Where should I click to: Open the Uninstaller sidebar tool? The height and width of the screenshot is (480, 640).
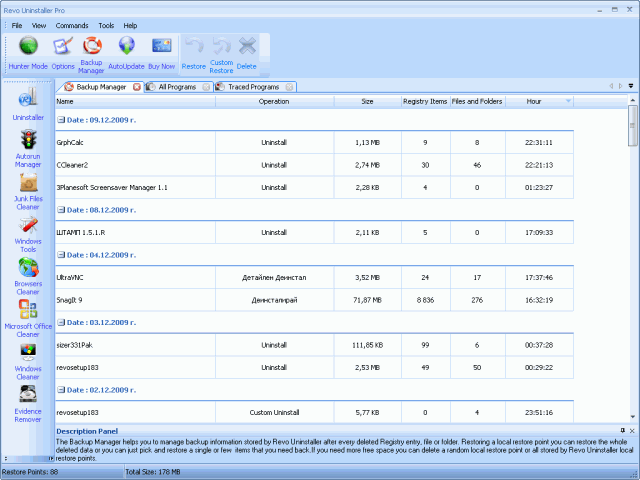(x=28, y=104)
